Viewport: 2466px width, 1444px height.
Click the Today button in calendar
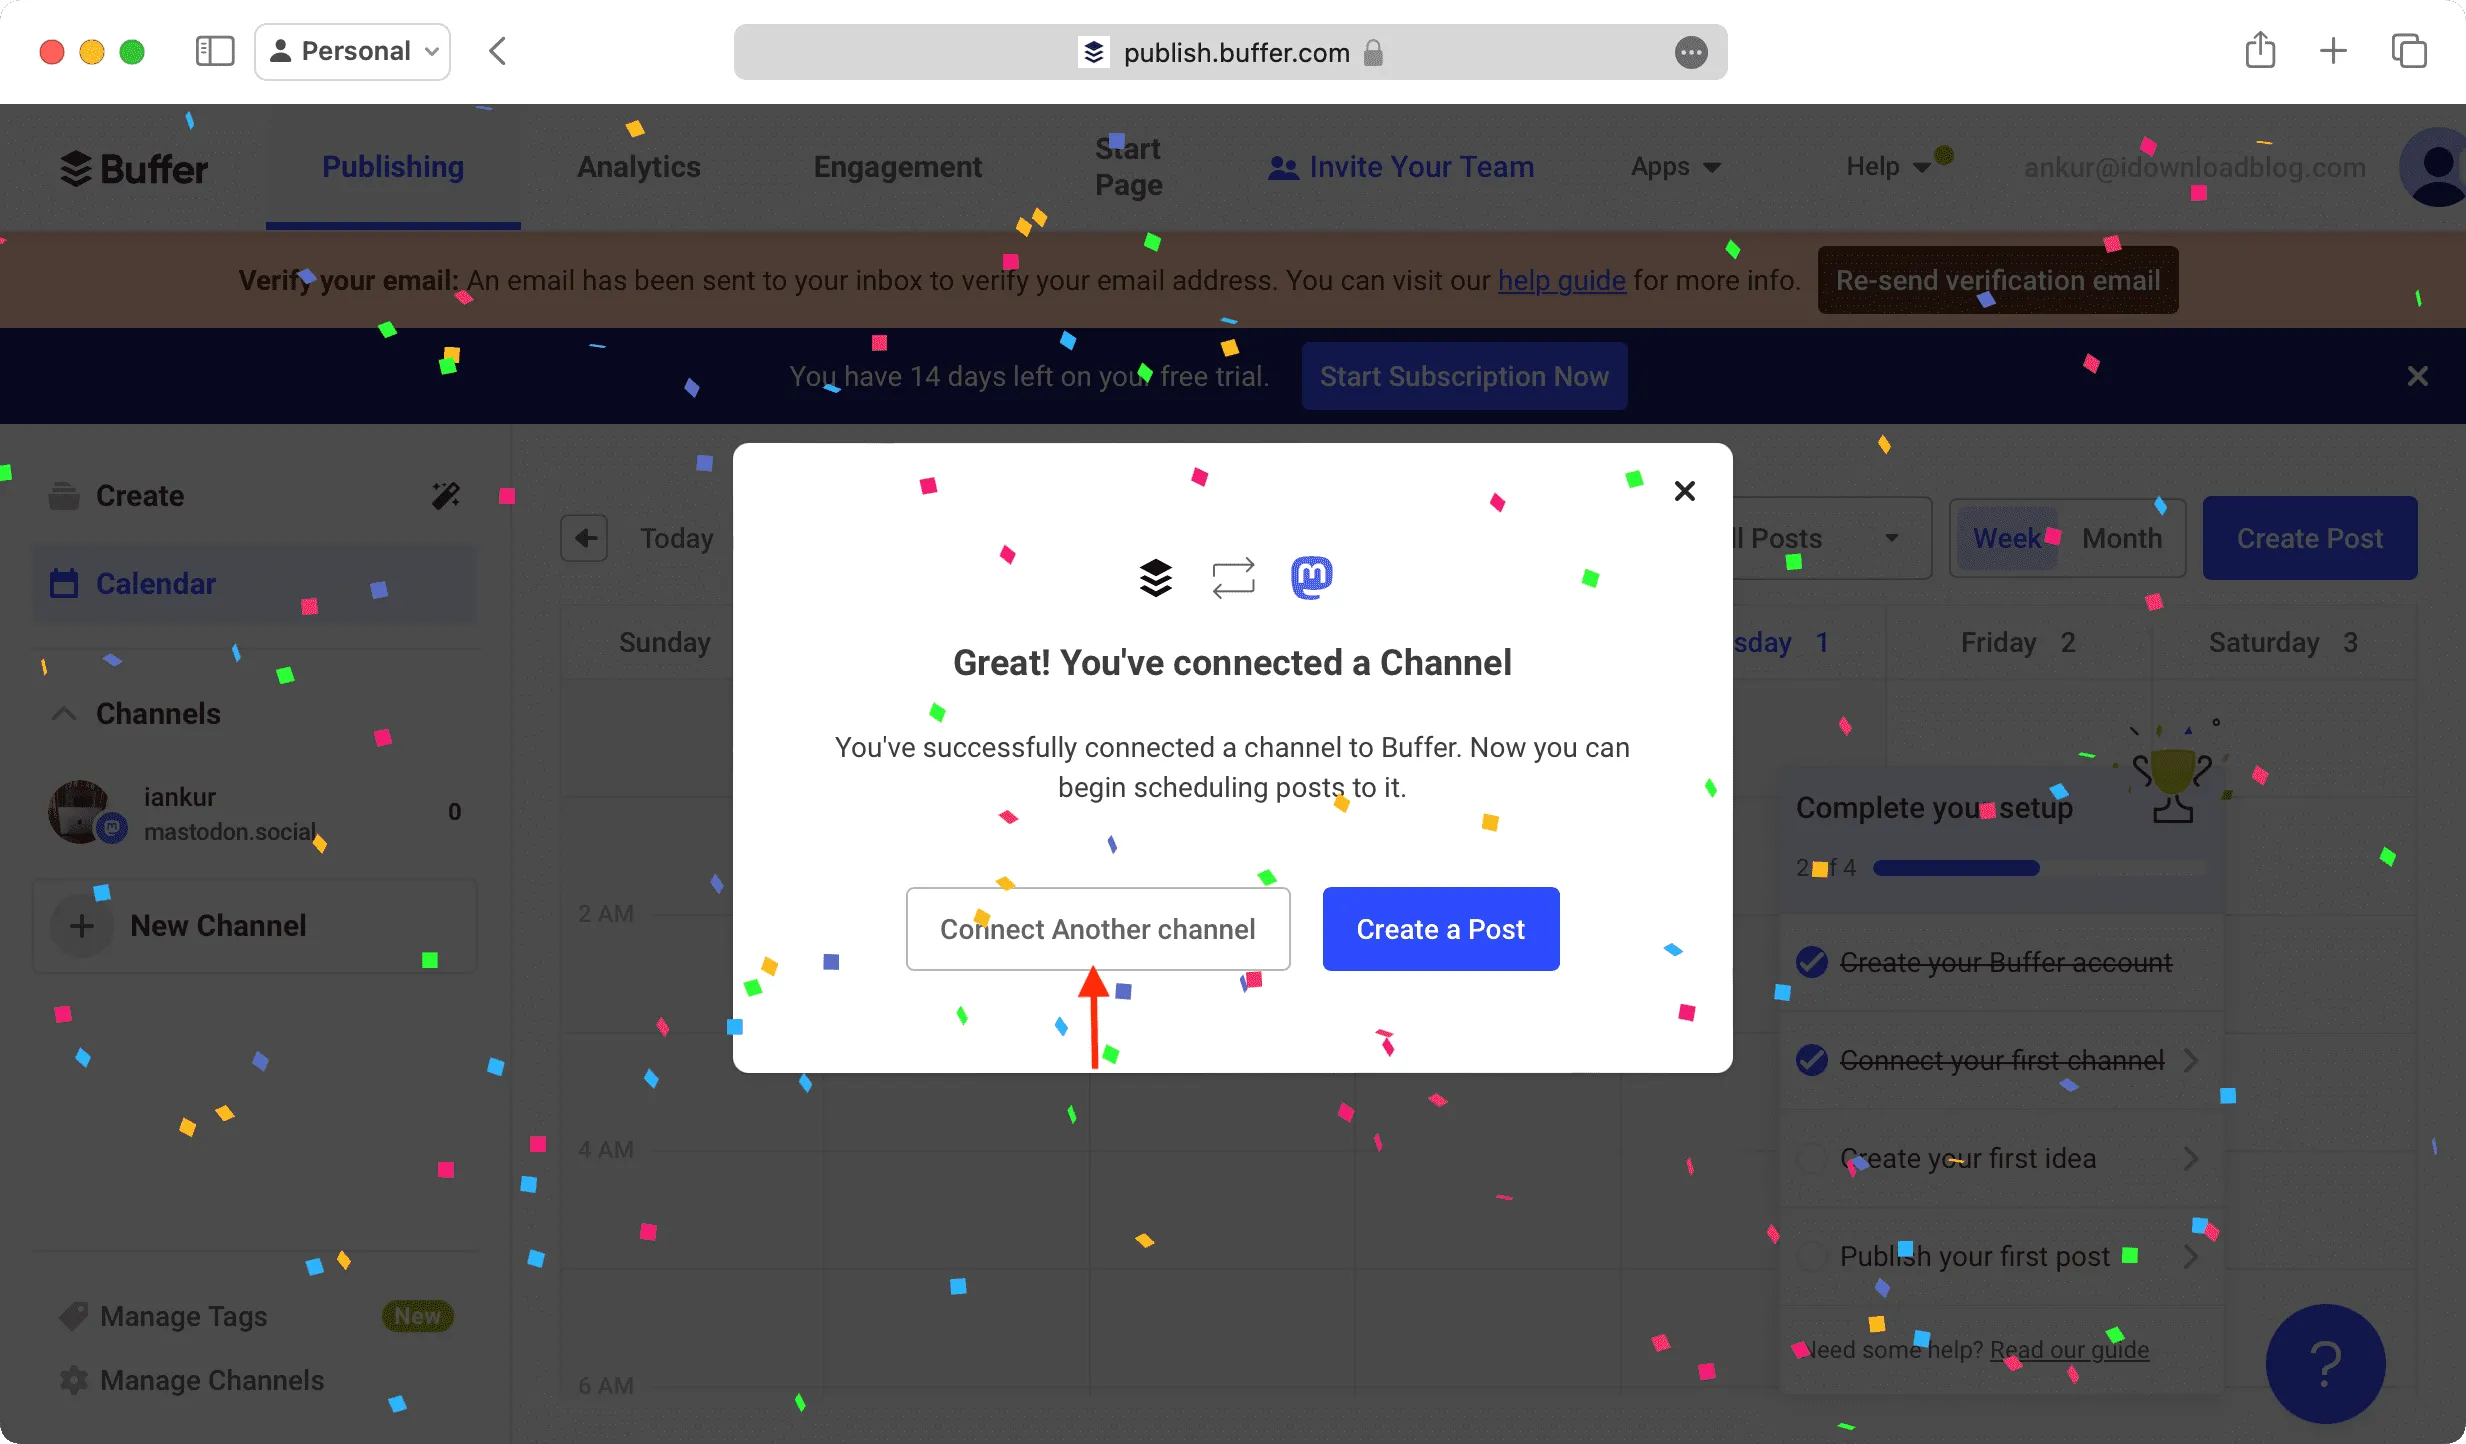(677, 538)
